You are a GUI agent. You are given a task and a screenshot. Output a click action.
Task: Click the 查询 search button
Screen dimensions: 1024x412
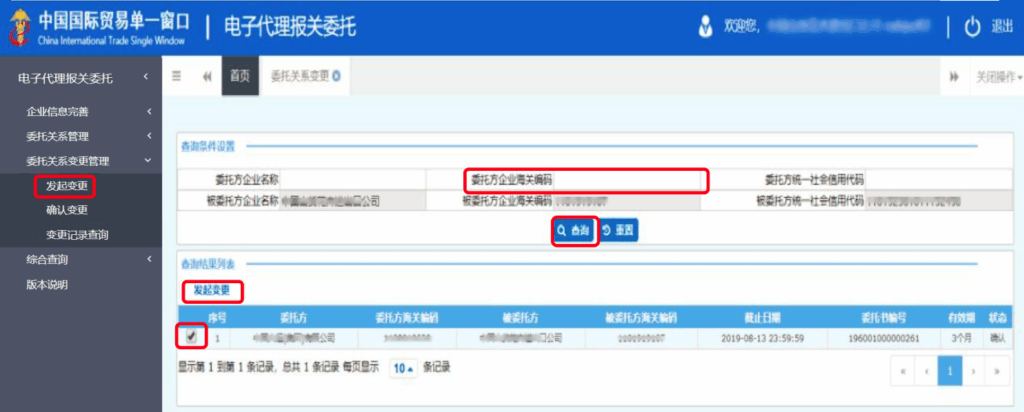(x=574, y=231)
